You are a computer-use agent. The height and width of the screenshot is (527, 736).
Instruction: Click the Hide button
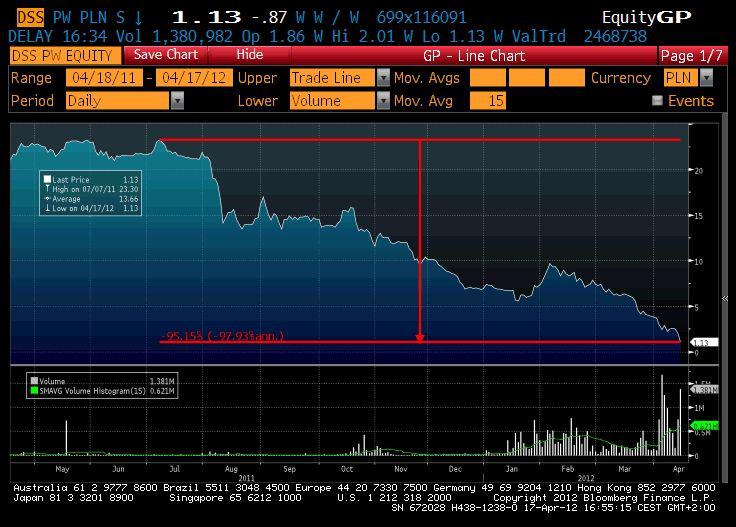(x=250, y=55)
